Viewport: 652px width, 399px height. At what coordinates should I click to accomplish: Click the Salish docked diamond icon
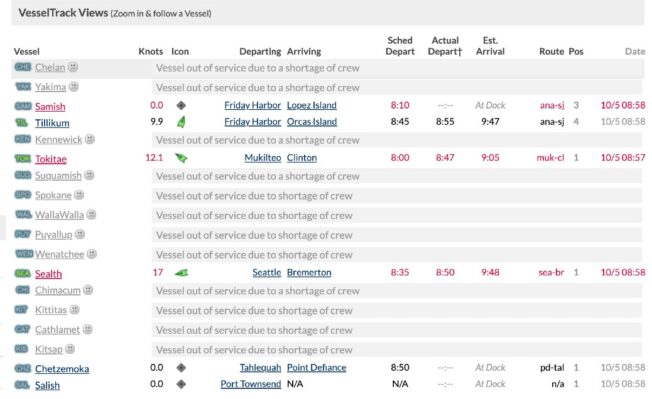point(181,384)
